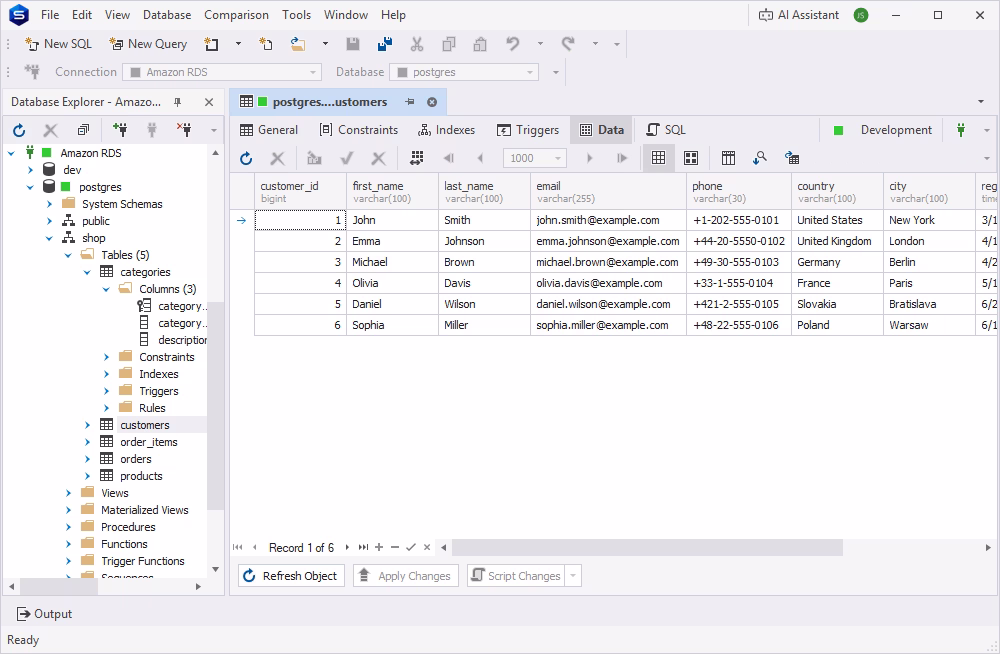This screenshot has height=654, width=1000.
Task: Click the grid view mode icon
Action: click(x=659, y=158)
